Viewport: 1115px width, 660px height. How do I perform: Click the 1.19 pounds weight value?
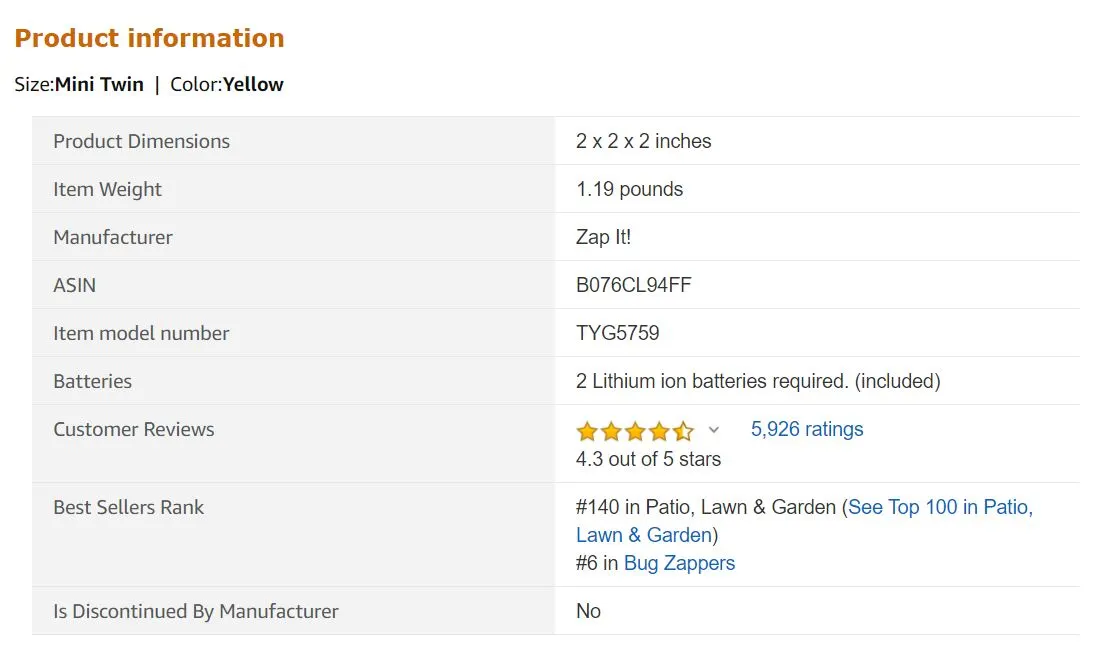(x=629, y=189)
